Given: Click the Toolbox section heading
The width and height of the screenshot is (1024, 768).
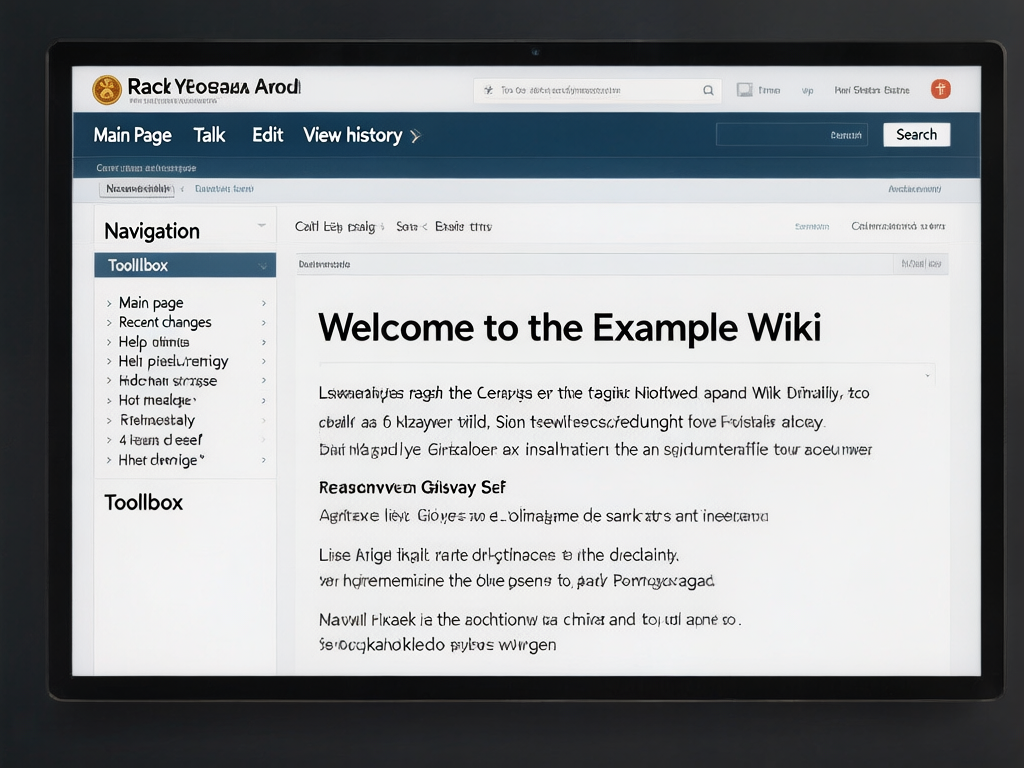Looking at the screenshot, I should [144, 502].
